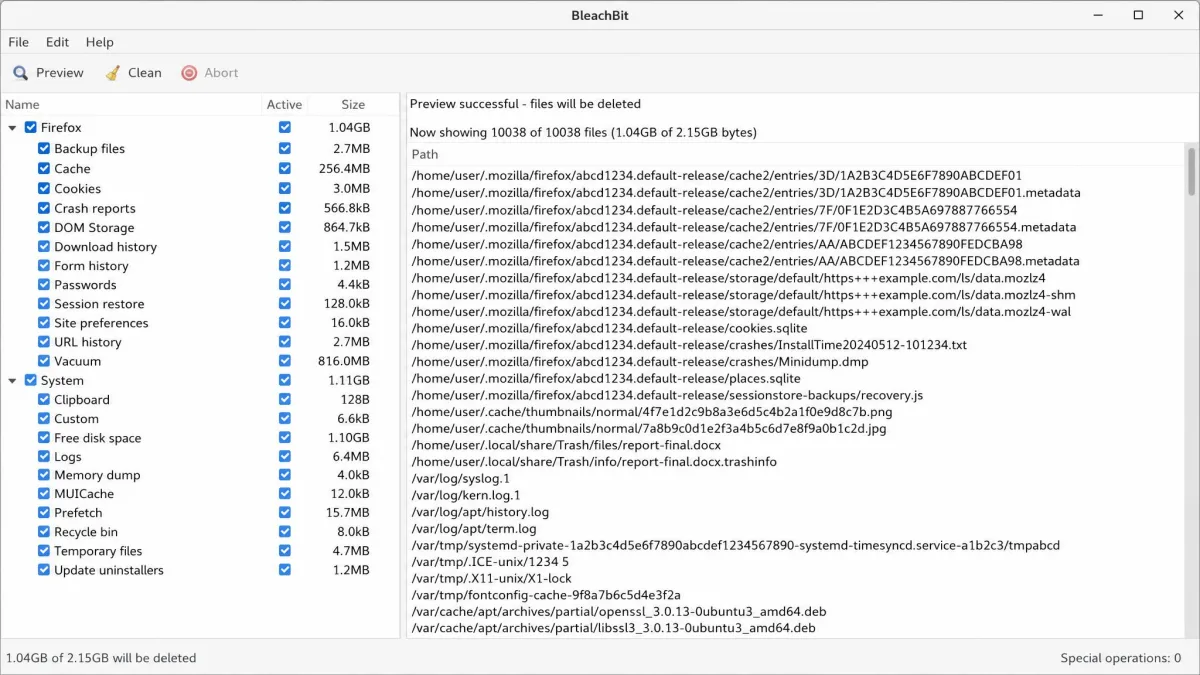Click the 256.4MB size value
This screenshot has width=1200, height=675.
344,169
